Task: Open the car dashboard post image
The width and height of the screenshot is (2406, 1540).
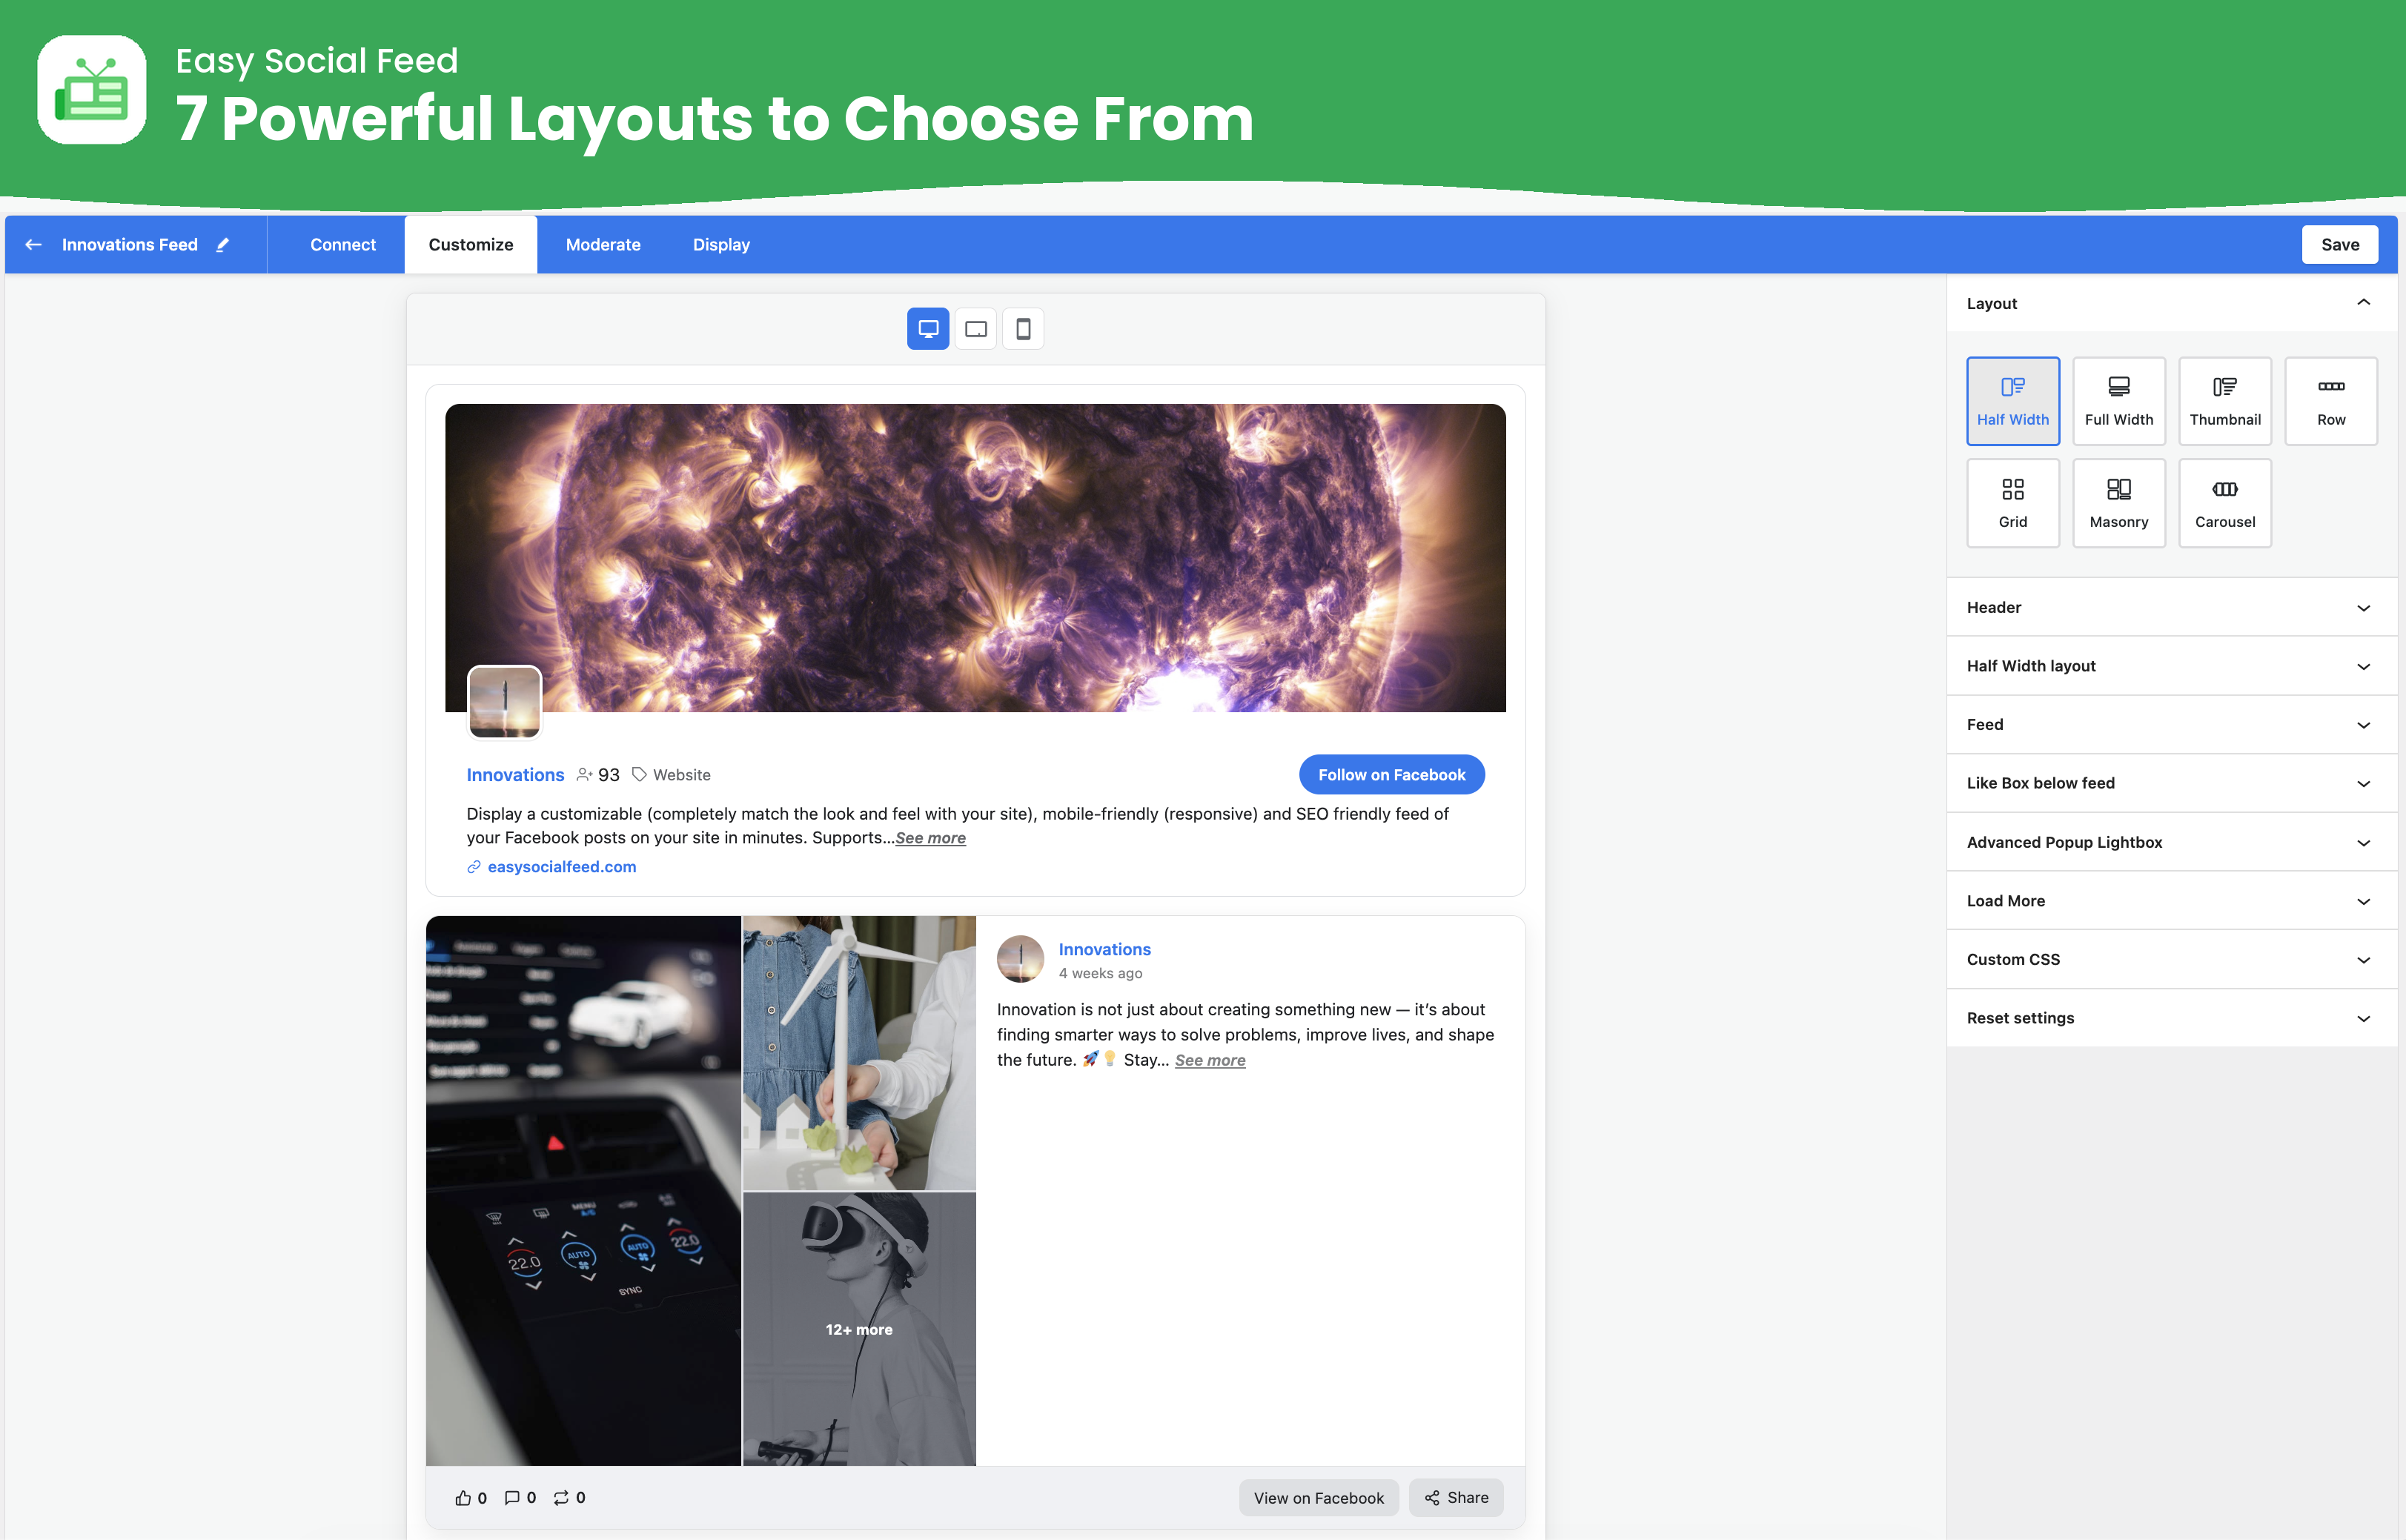Action: [583, 1190]
